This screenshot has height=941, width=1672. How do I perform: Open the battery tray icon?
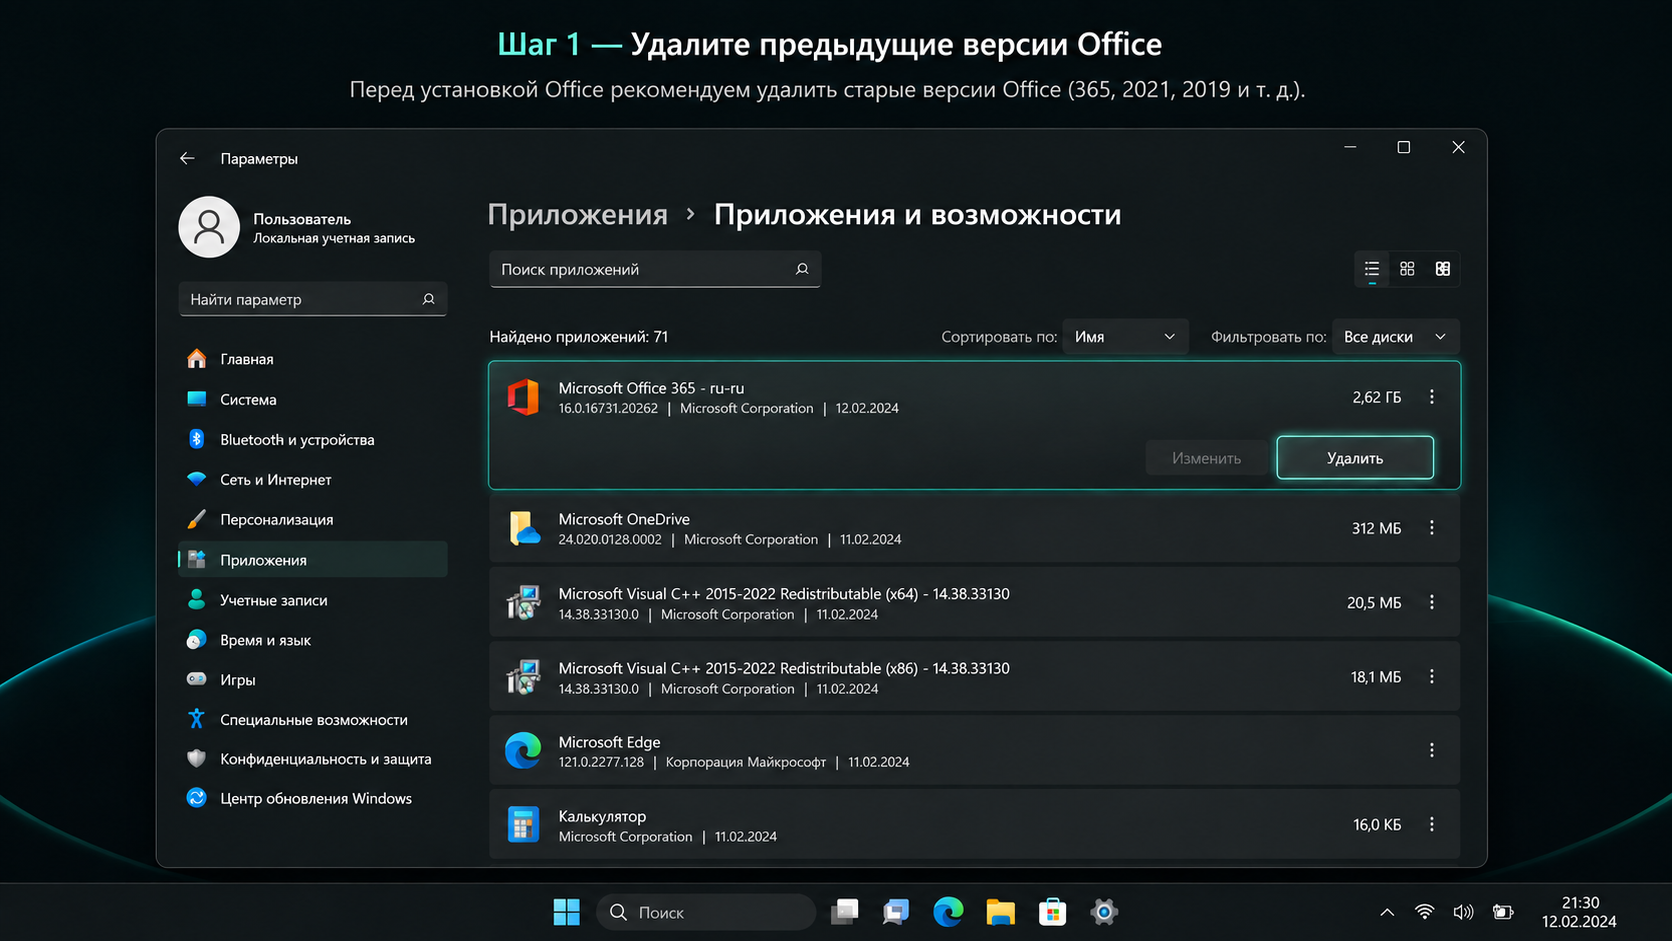click(1502, 912)
